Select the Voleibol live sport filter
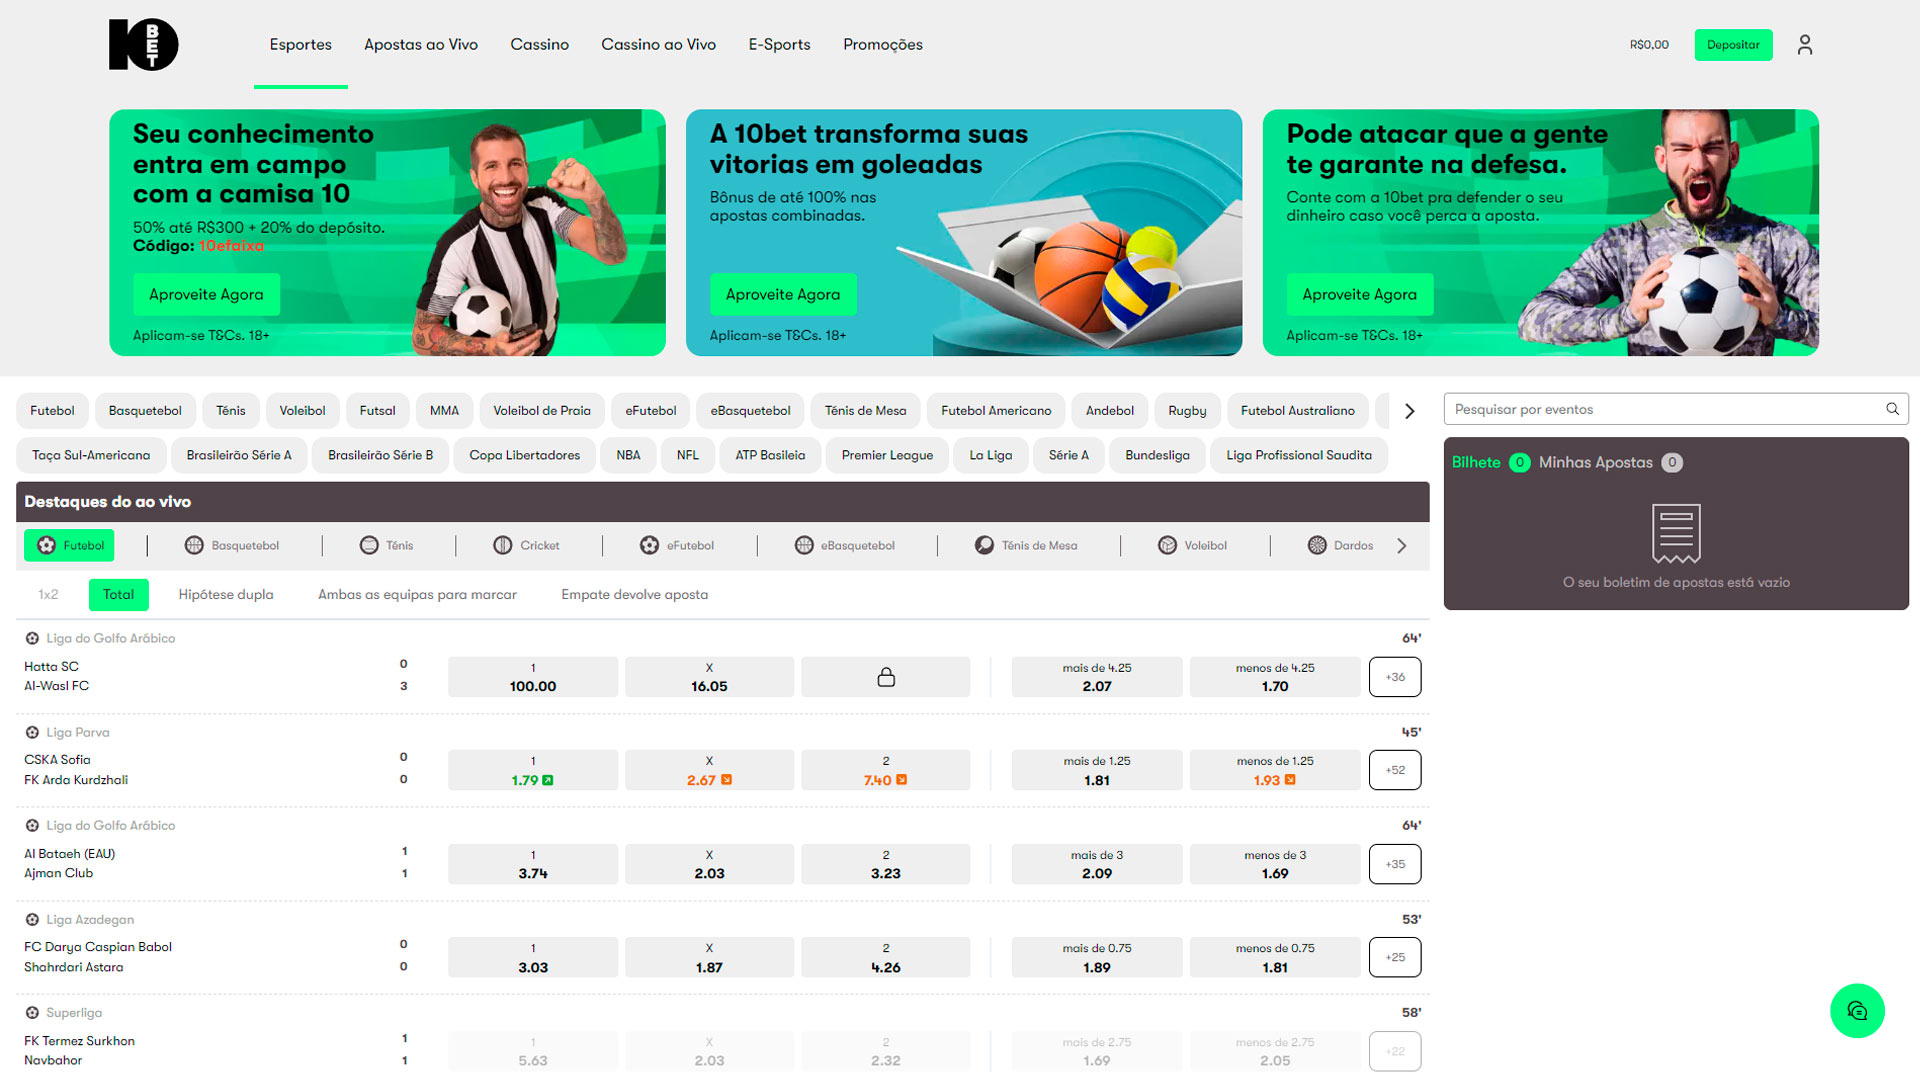The image size is (1920, 1080). [x=1192, y=545]
